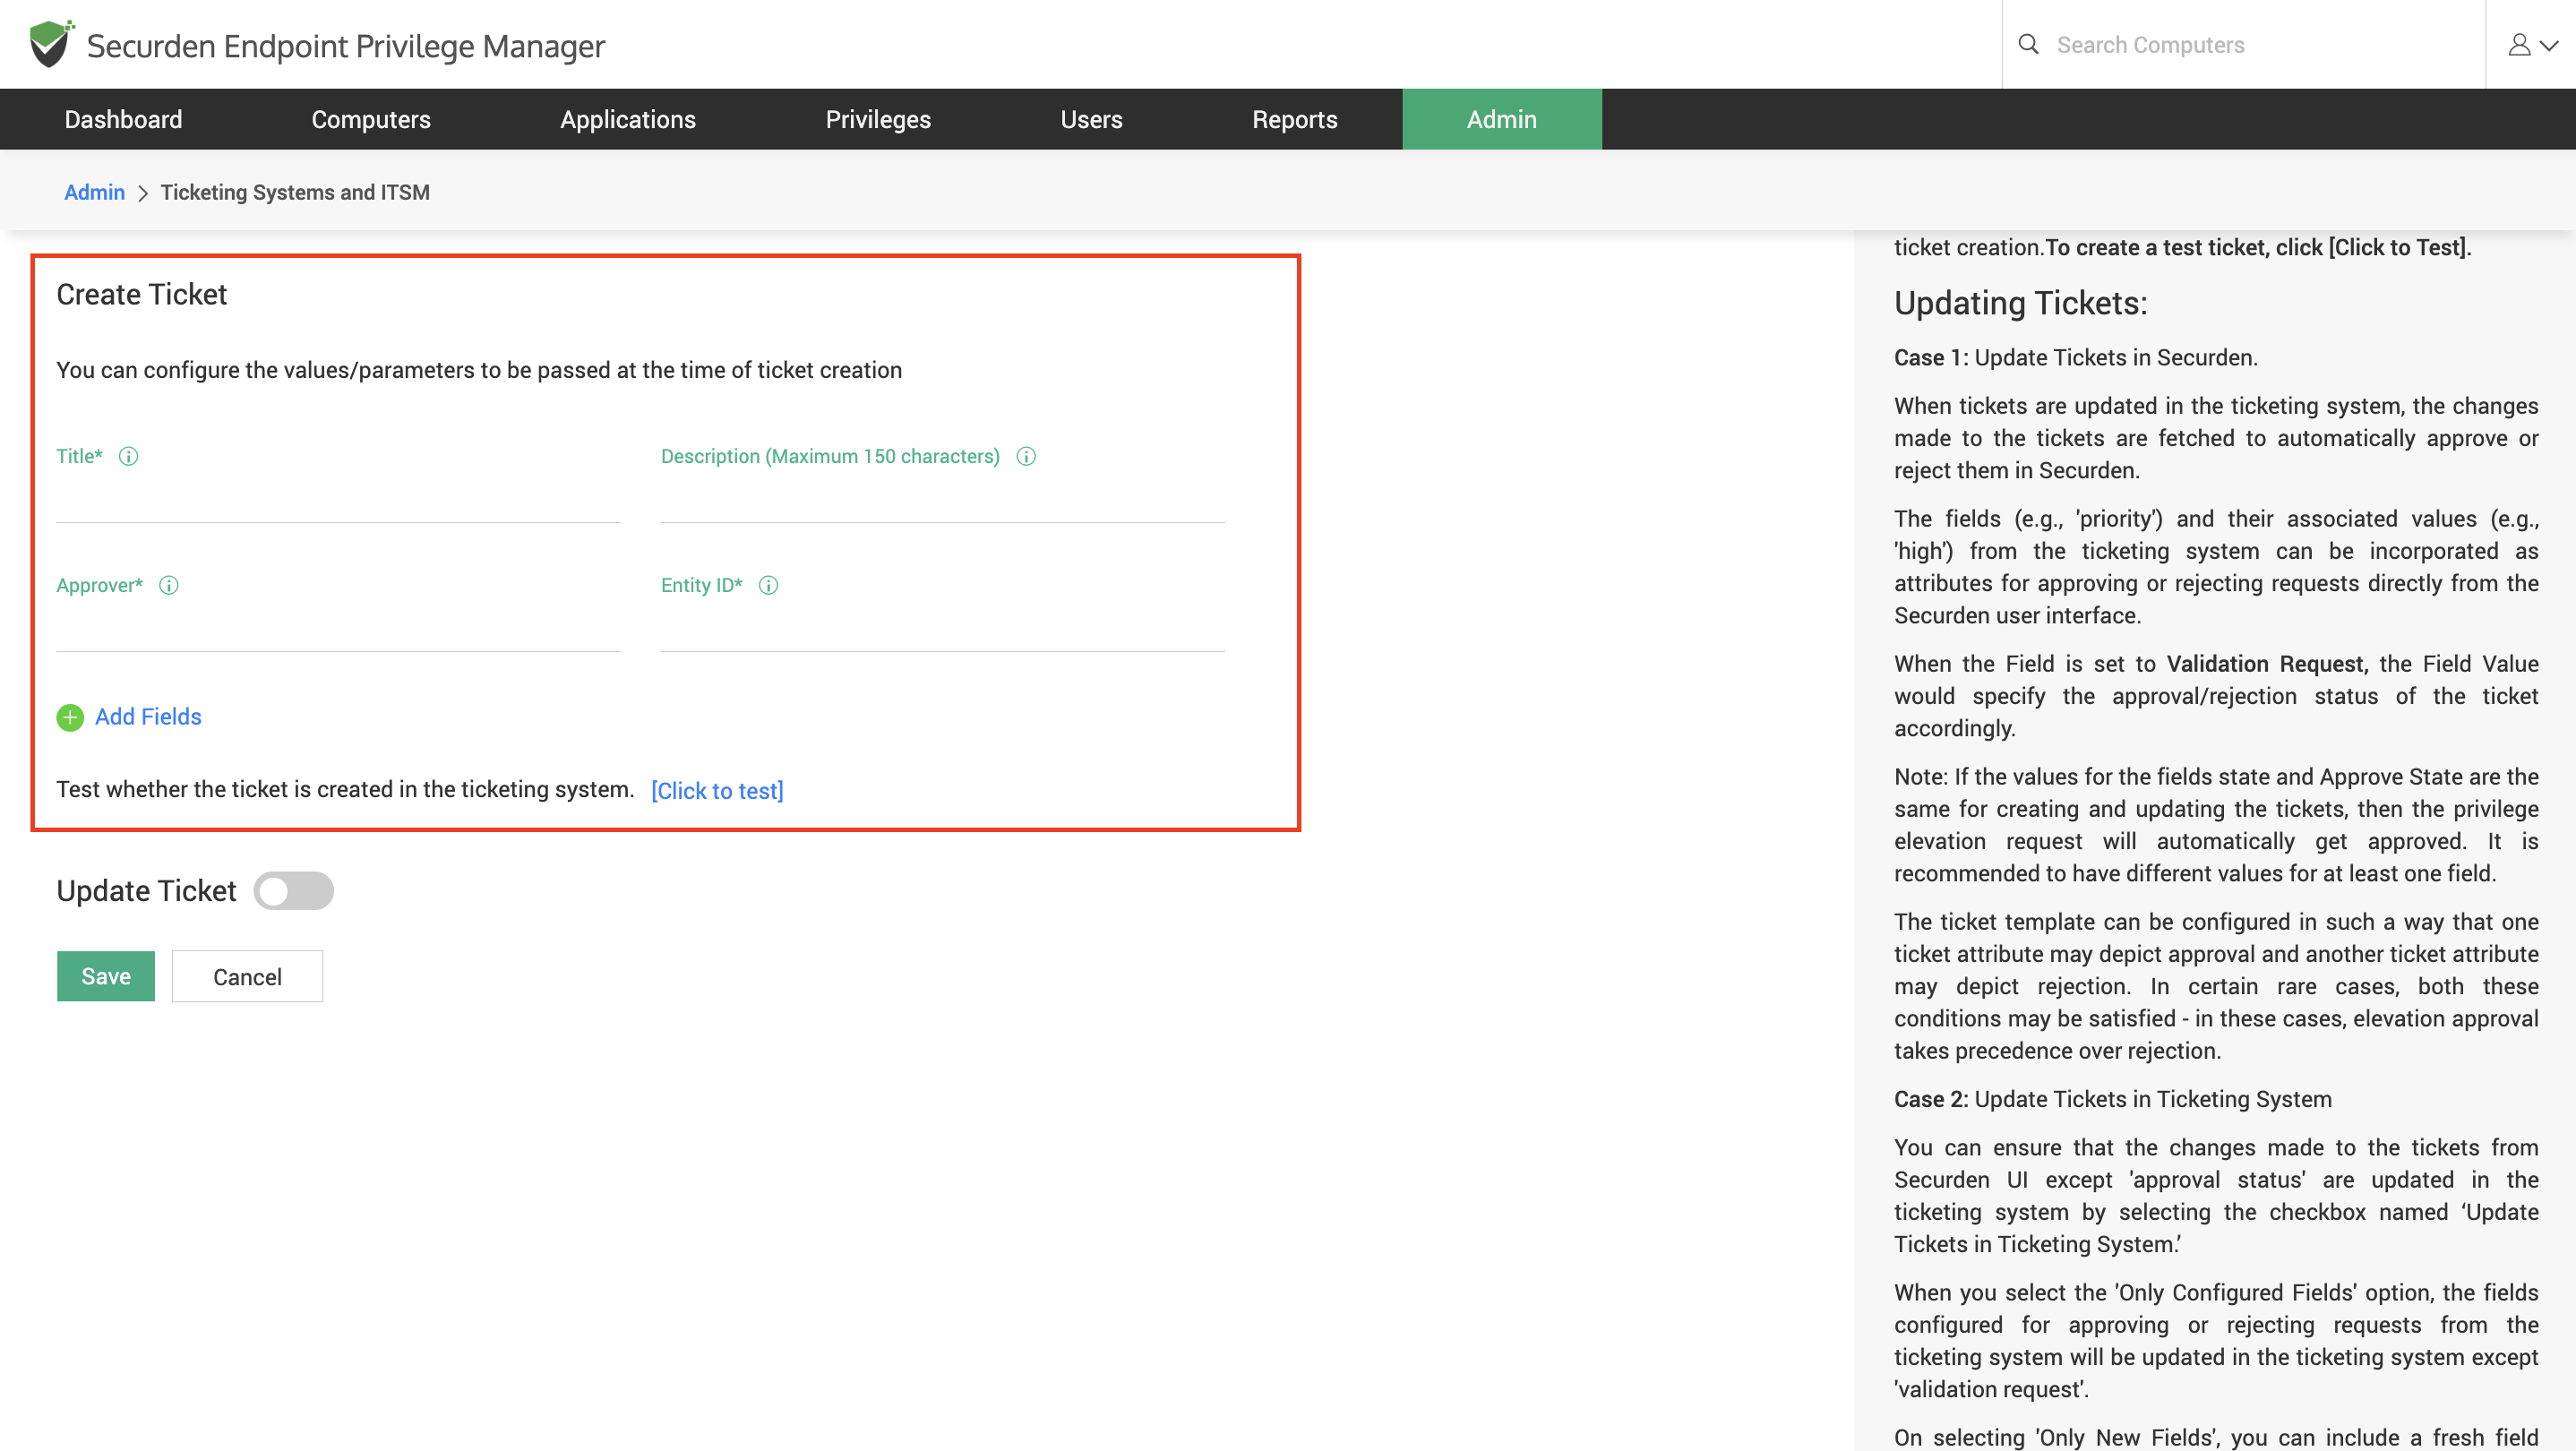Select the Admin tab

1501,119
